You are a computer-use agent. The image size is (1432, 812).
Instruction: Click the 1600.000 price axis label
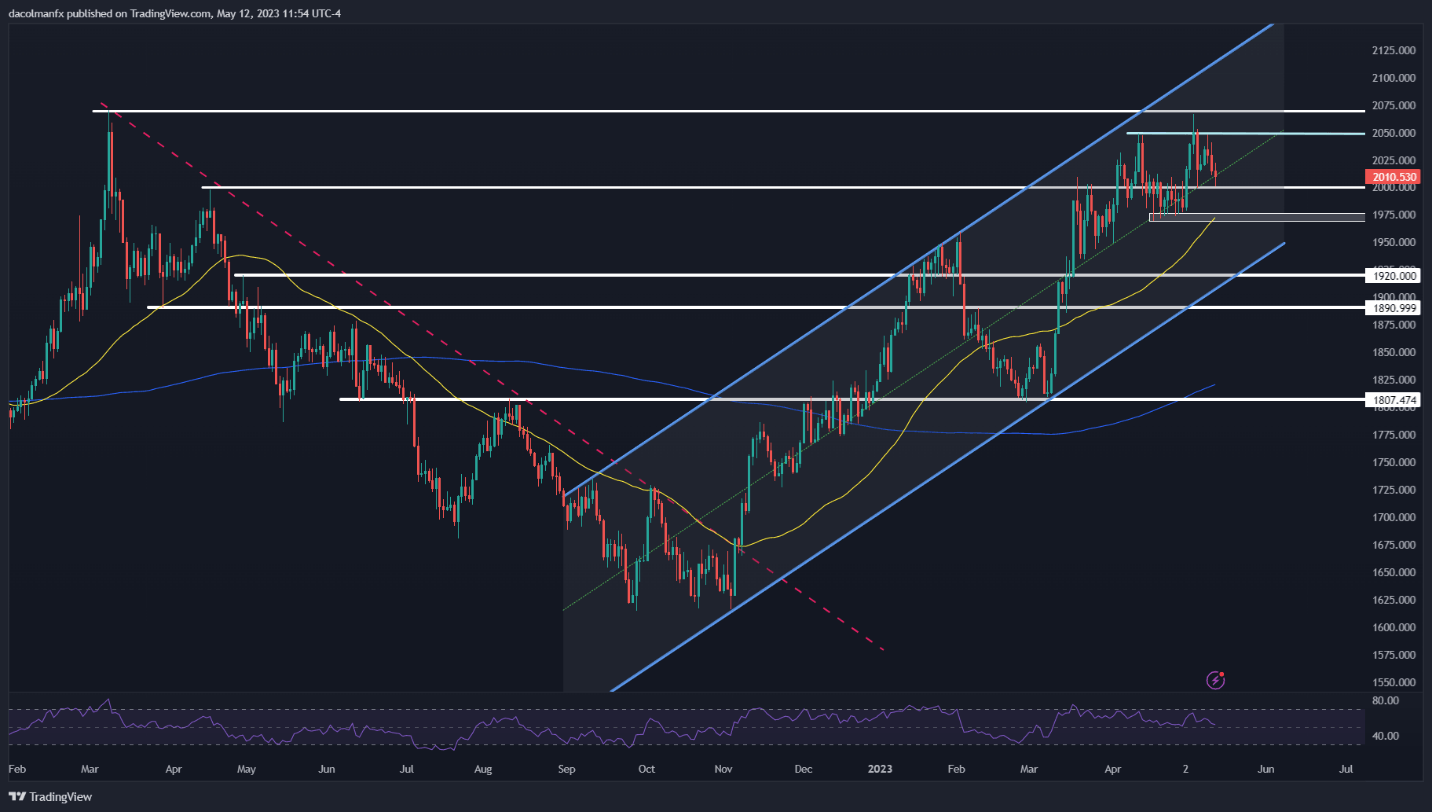tap(1396, 628)
